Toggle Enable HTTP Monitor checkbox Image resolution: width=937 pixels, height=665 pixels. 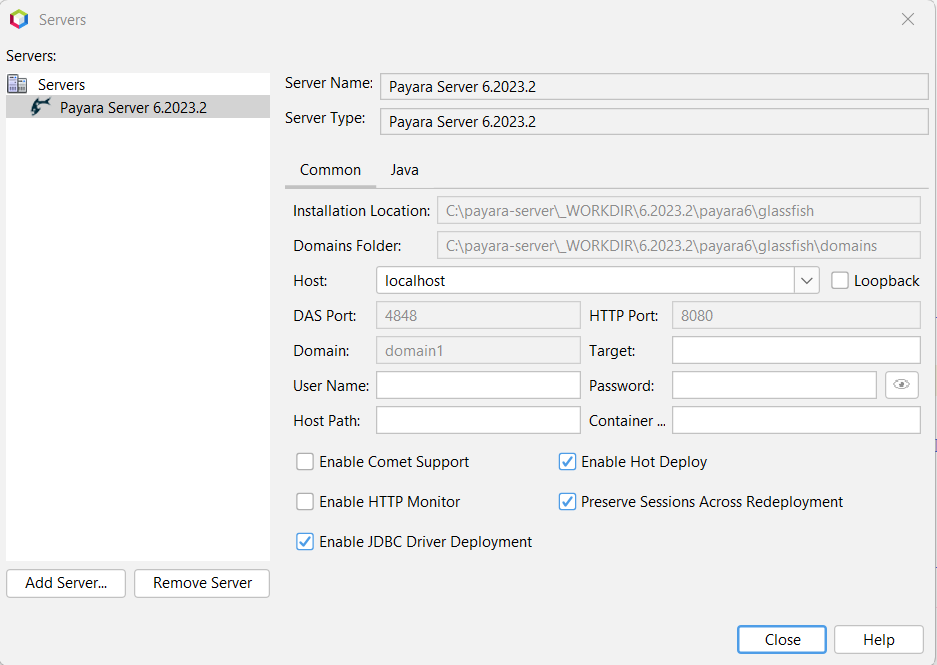click(305, 502)
